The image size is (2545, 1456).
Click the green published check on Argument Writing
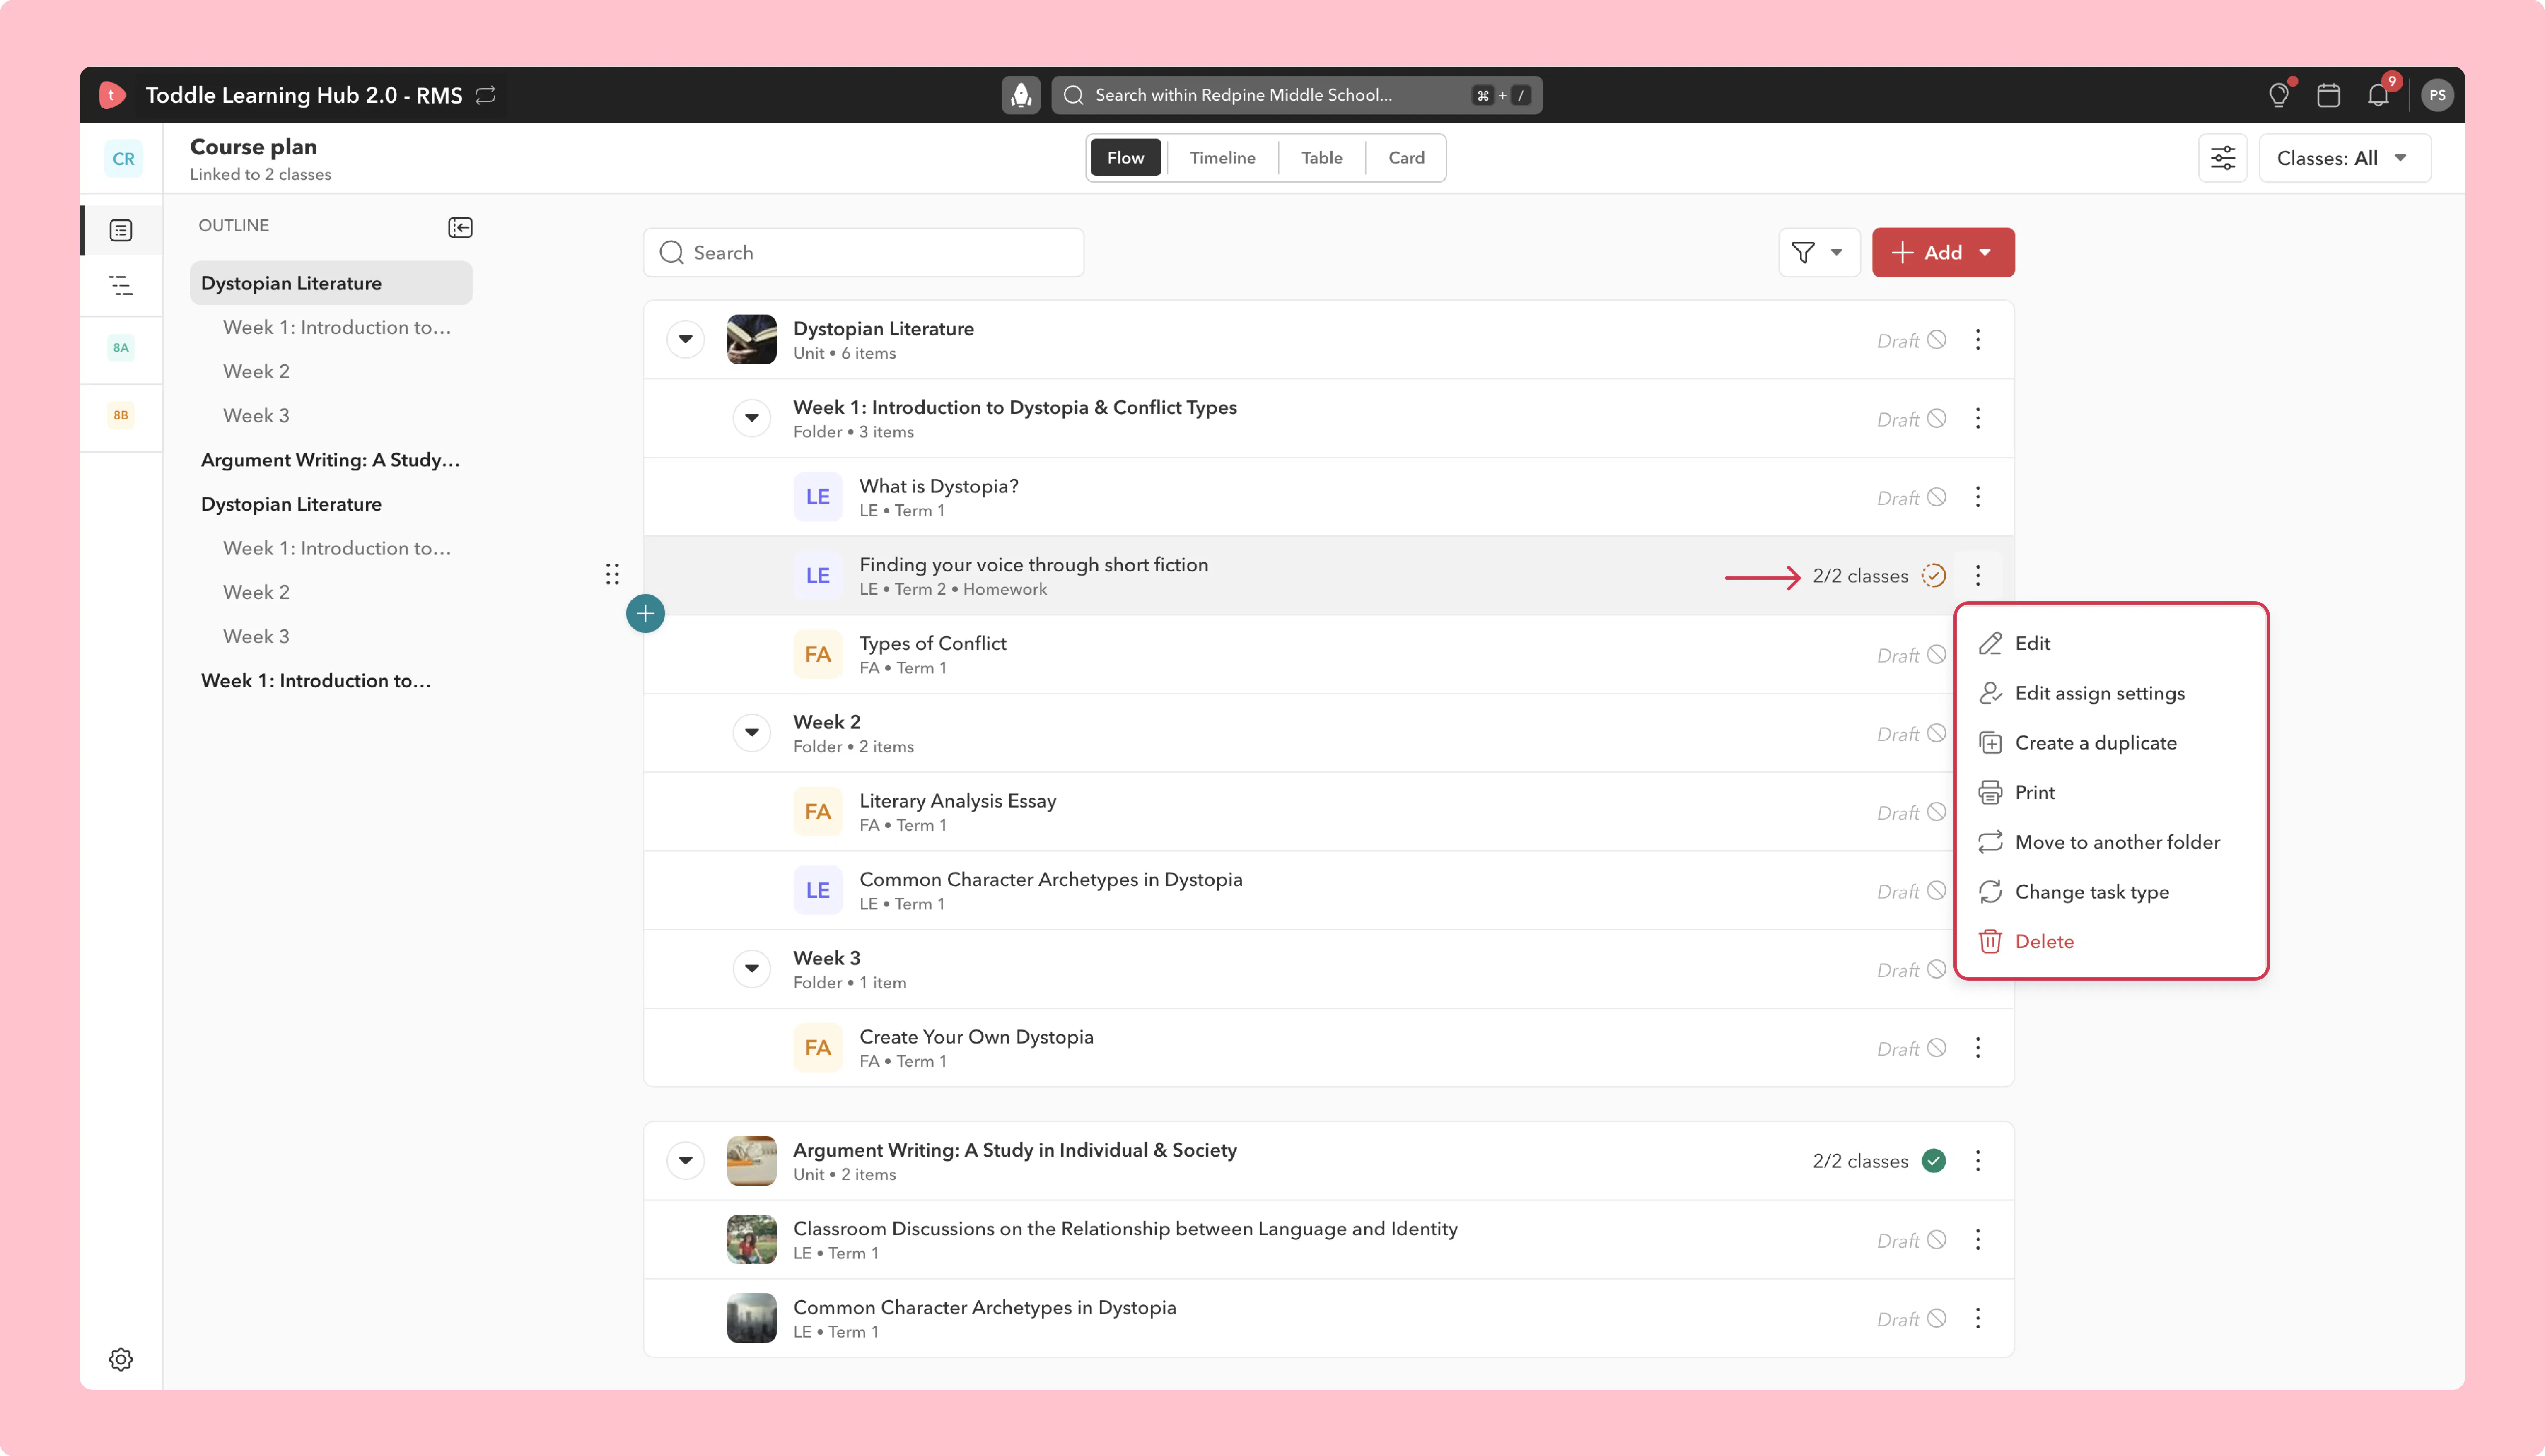tap(1933, 1161)
